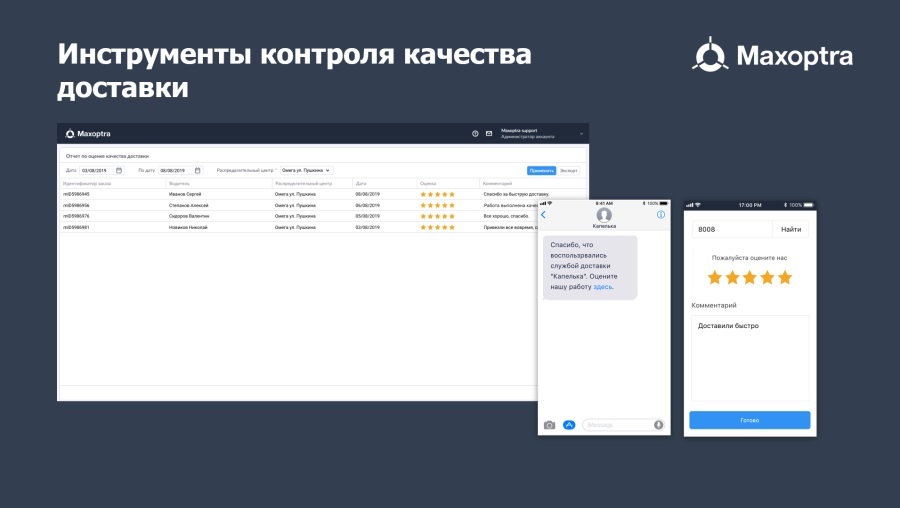Click the date cell 05/08/2019
This screenshot has width=900, height=508.
367,216
